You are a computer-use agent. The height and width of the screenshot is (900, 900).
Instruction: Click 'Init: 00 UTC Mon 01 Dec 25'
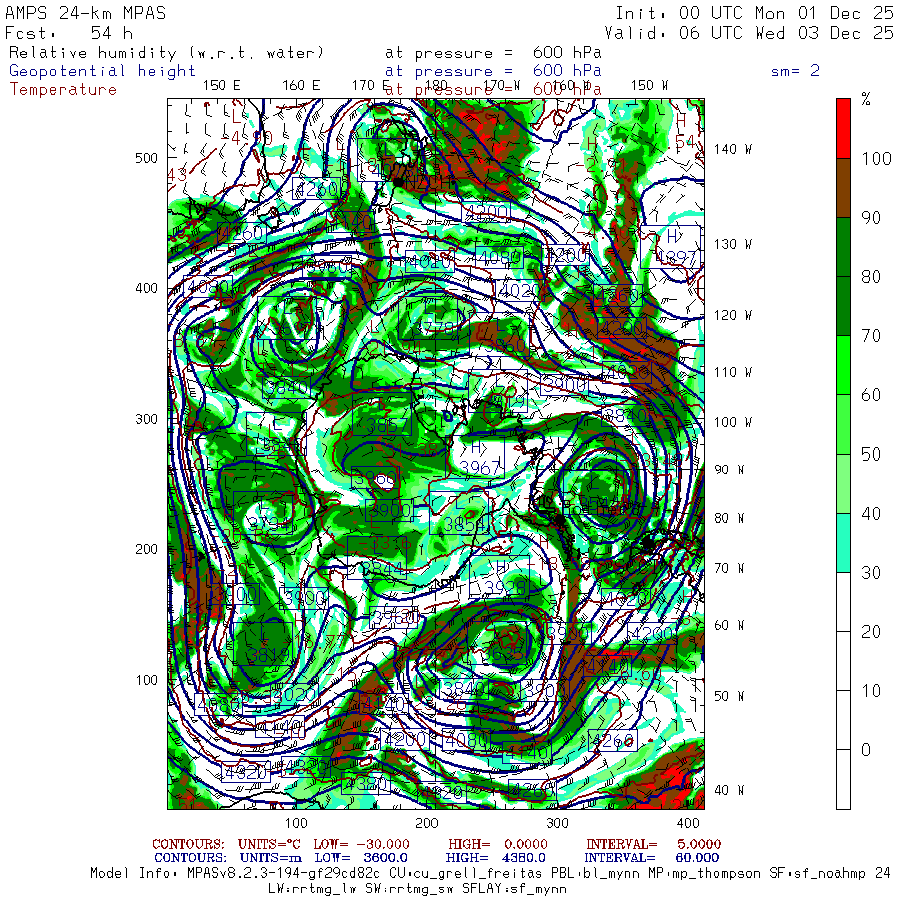click(x=755, y=13)
